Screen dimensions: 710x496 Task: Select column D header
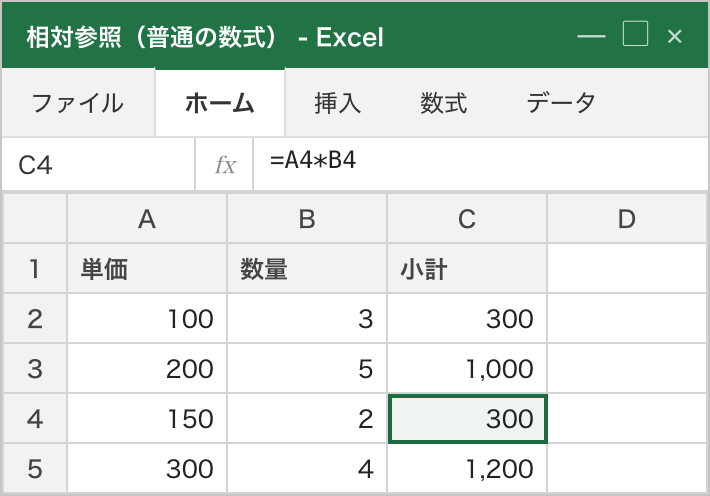coord(627,219)
